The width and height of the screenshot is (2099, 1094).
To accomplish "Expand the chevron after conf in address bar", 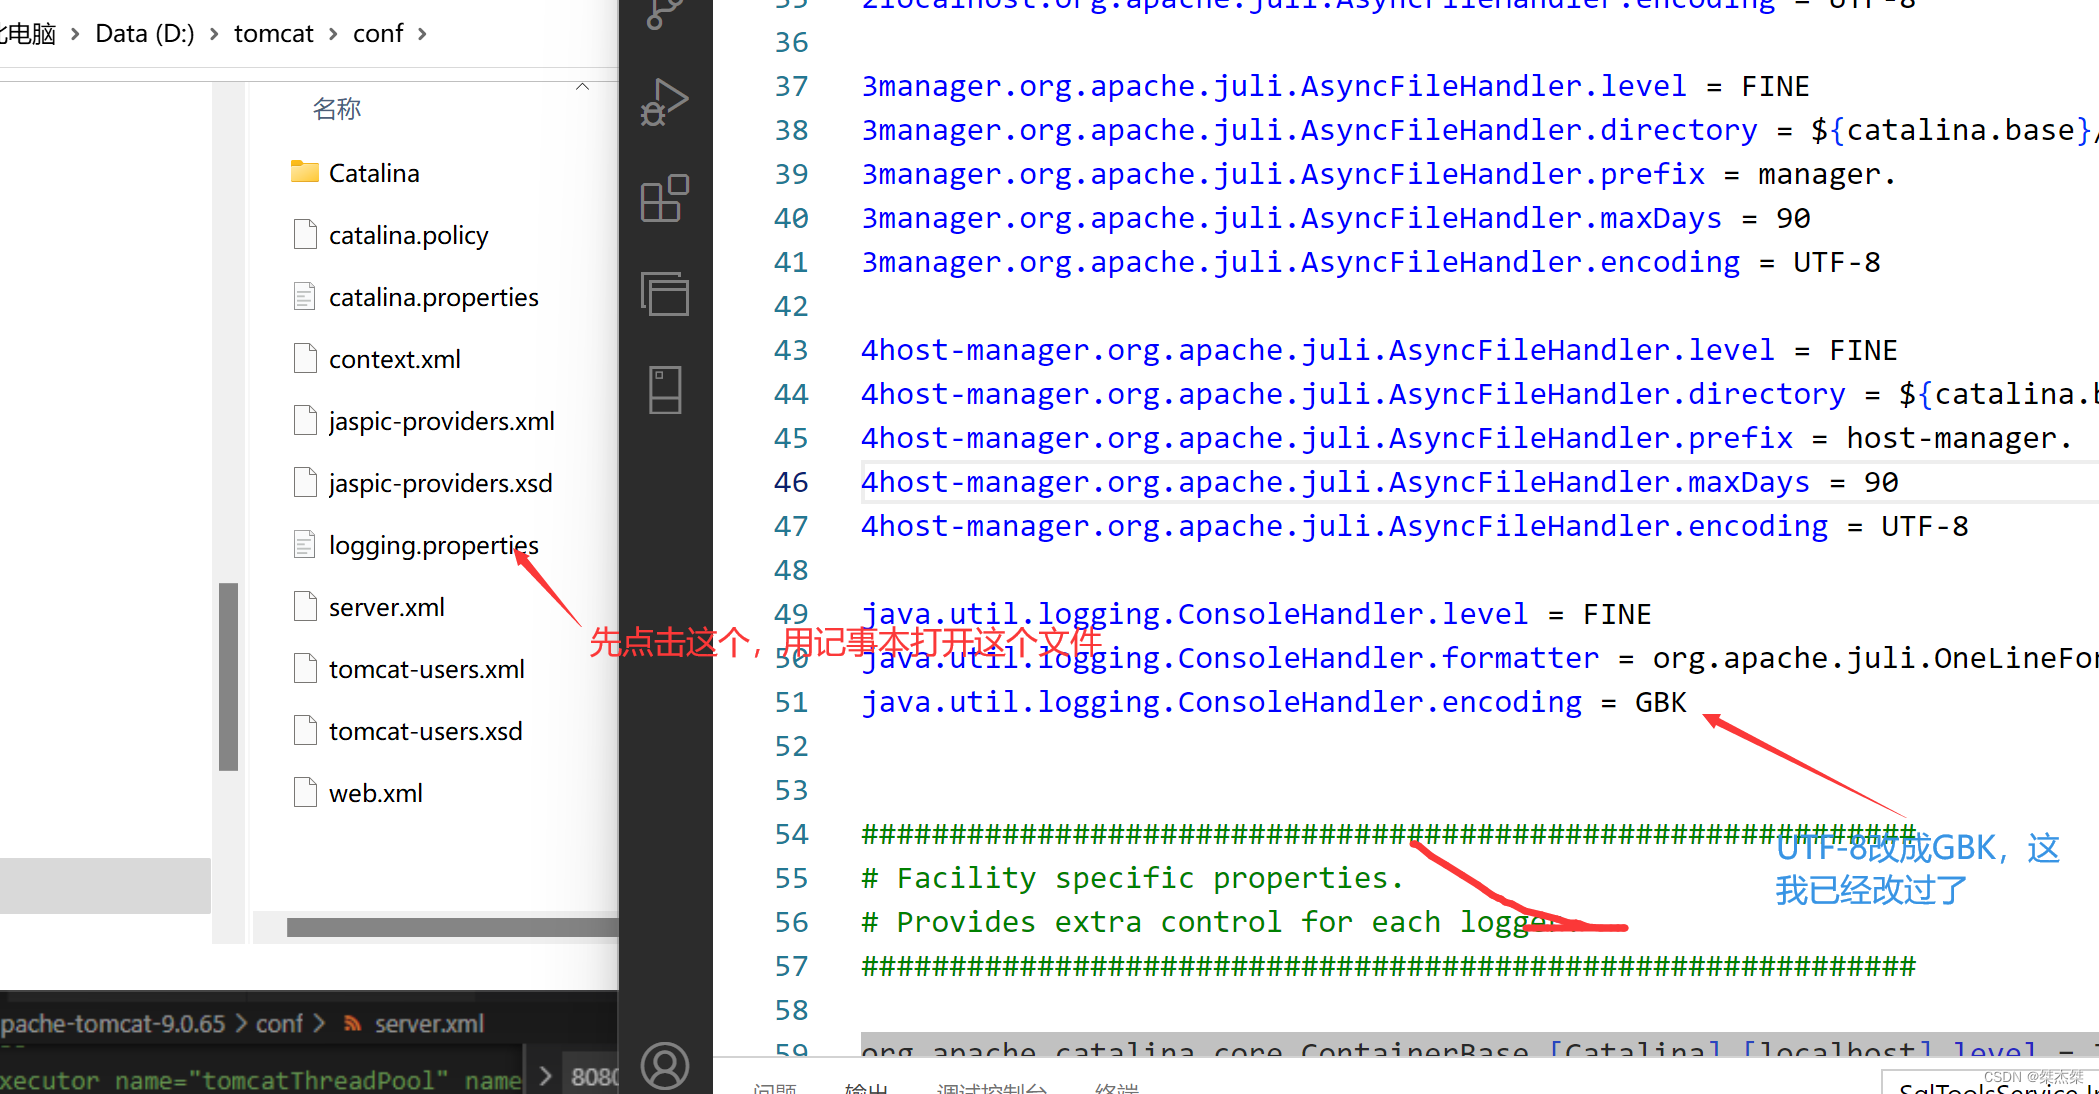I will (x=422, y=34).
